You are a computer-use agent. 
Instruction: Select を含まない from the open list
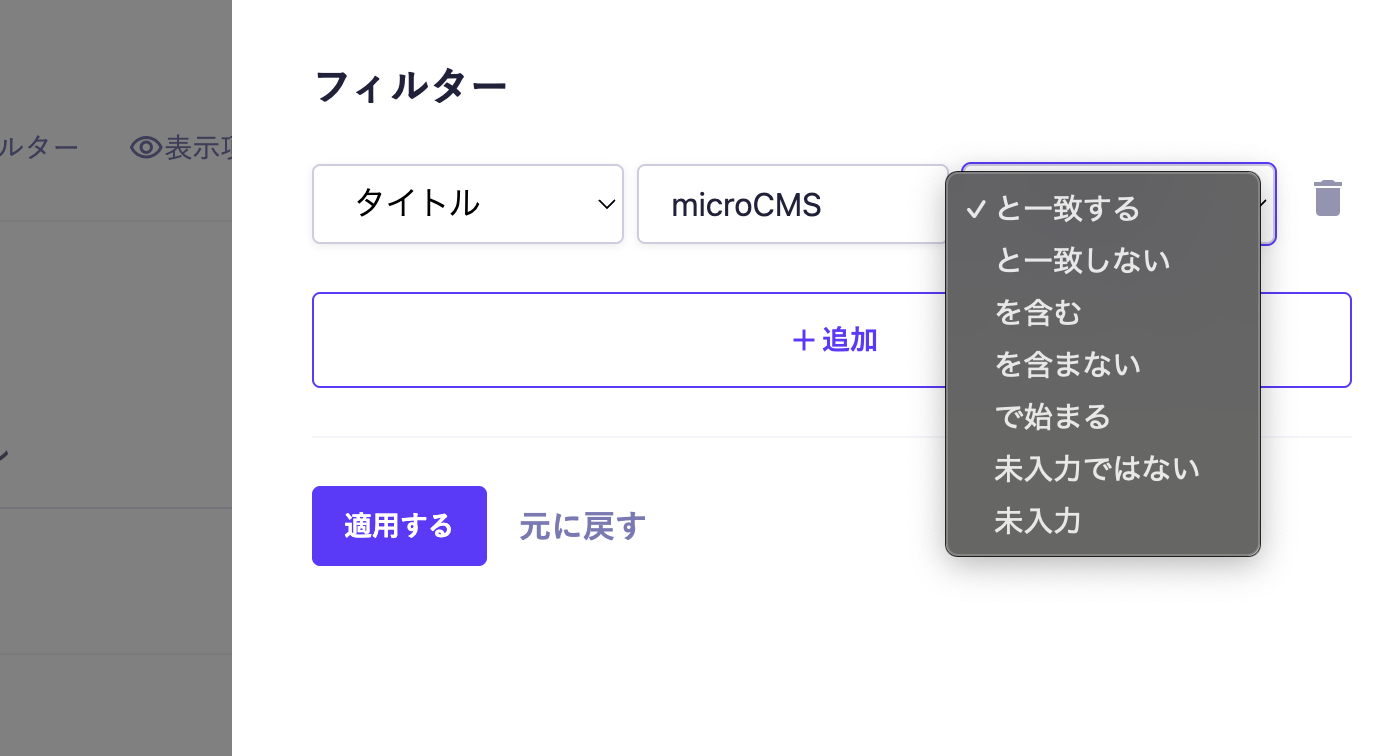pos(1068,364)
